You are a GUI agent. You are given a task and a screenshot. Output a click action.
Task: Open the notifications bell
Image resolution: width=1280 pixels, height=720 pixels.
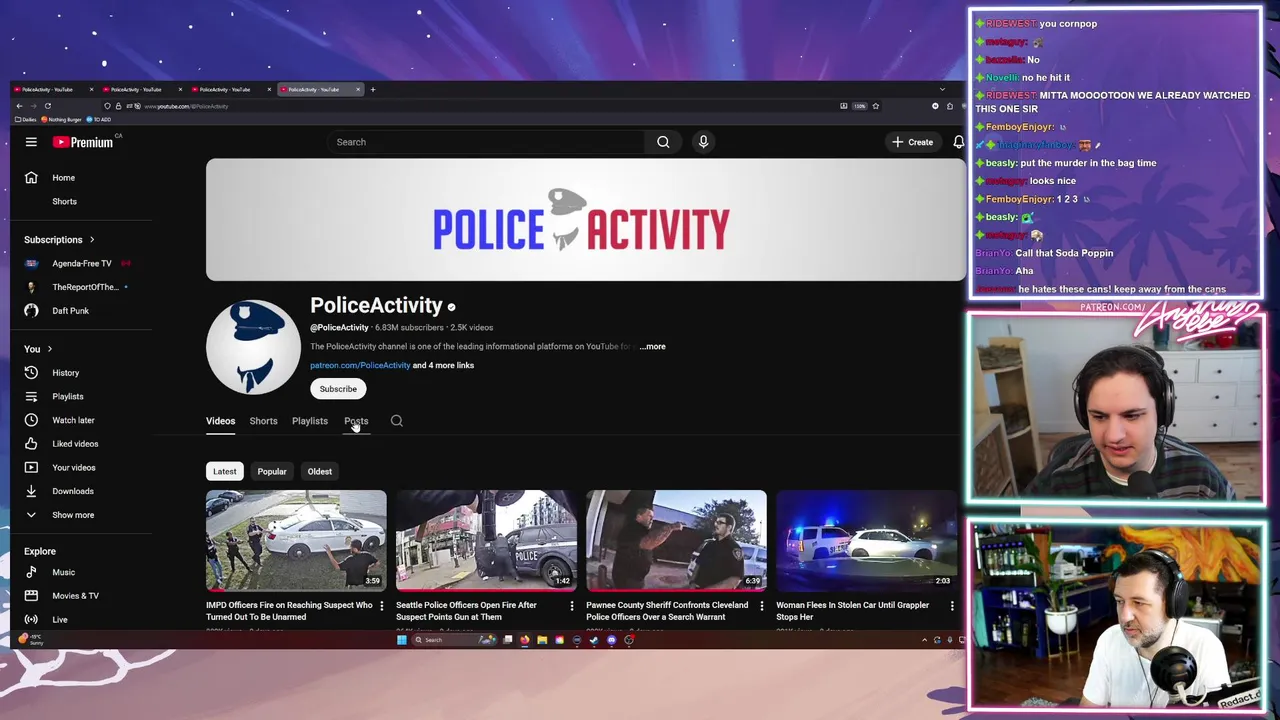tap(959, 142)
